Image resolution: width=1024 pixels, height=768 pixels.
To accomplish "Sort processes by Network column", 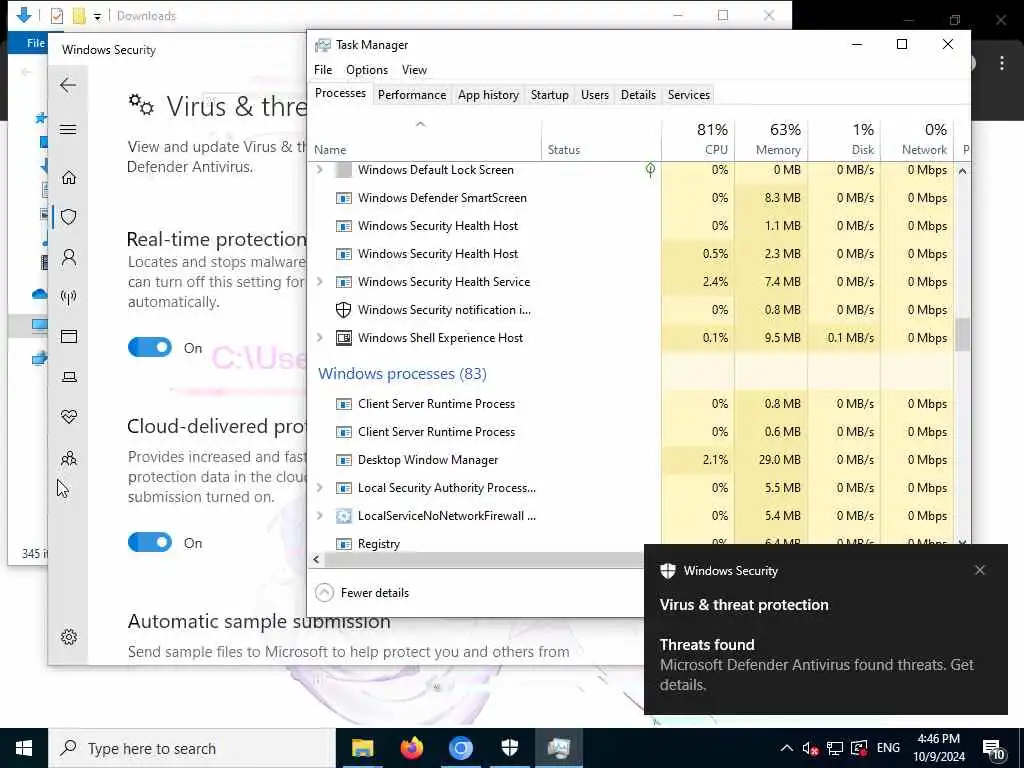I will tap(918, 139).
